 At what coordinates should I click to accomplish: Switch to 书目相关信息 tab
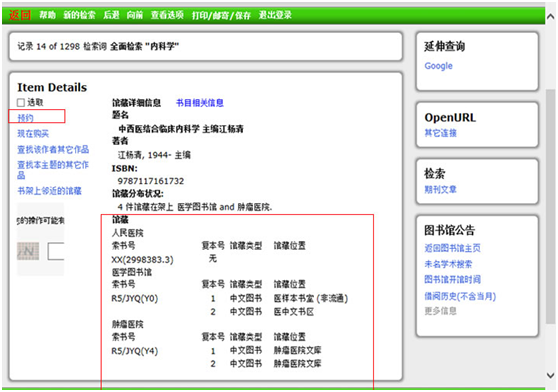[x=200, y=103]
